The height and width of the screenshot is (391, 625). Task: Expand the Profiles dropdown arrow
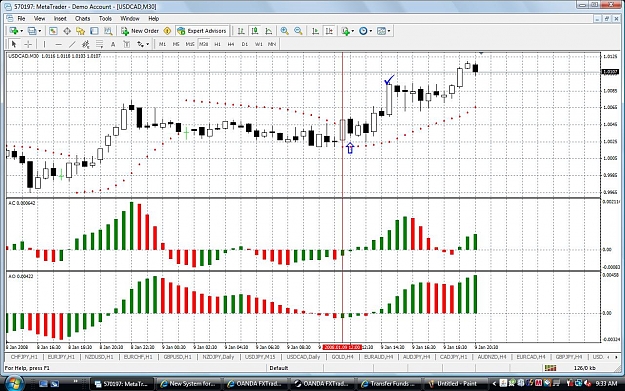point(39,31)
